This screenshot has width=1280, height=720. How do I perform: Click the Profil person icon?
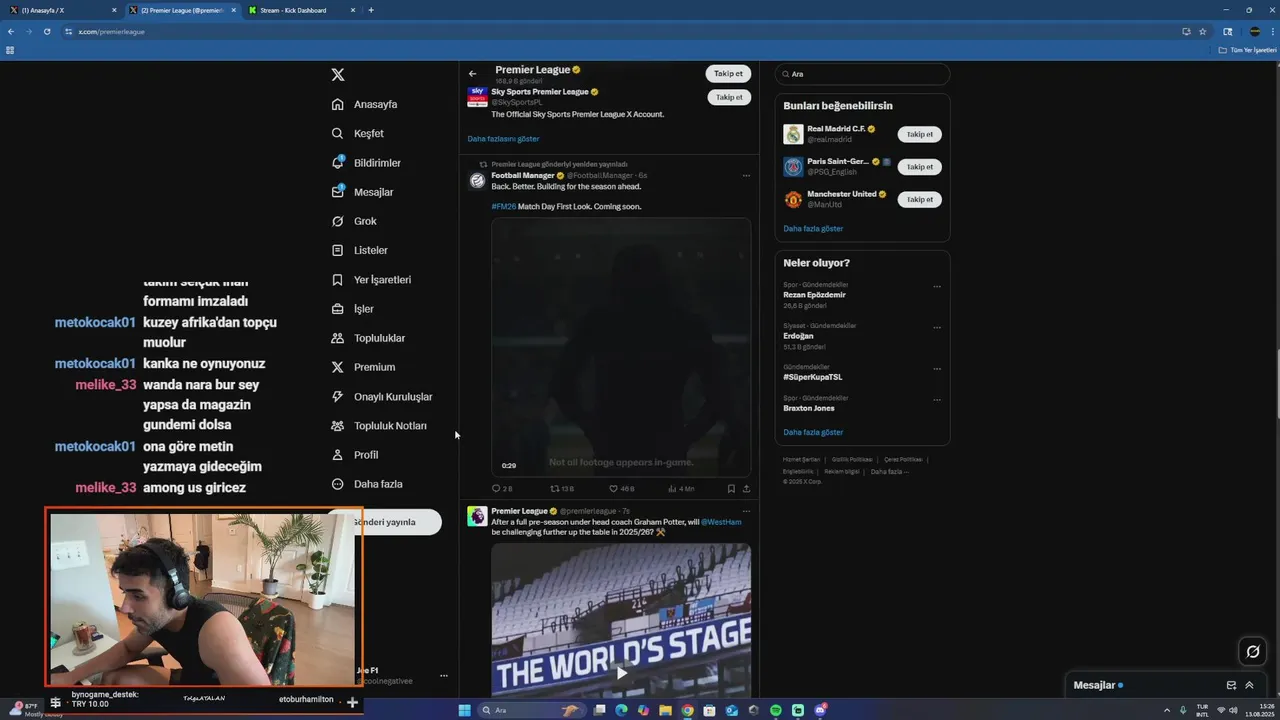tap(337, 455)
